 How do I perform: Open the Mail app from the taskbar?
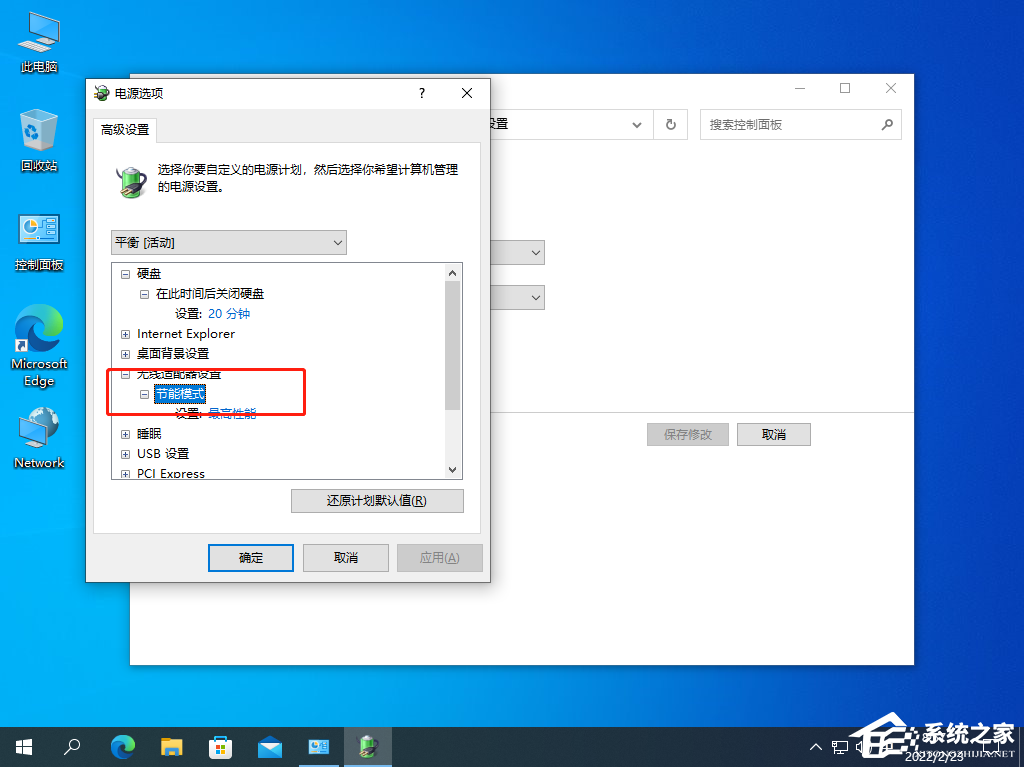tap(269, 746)
